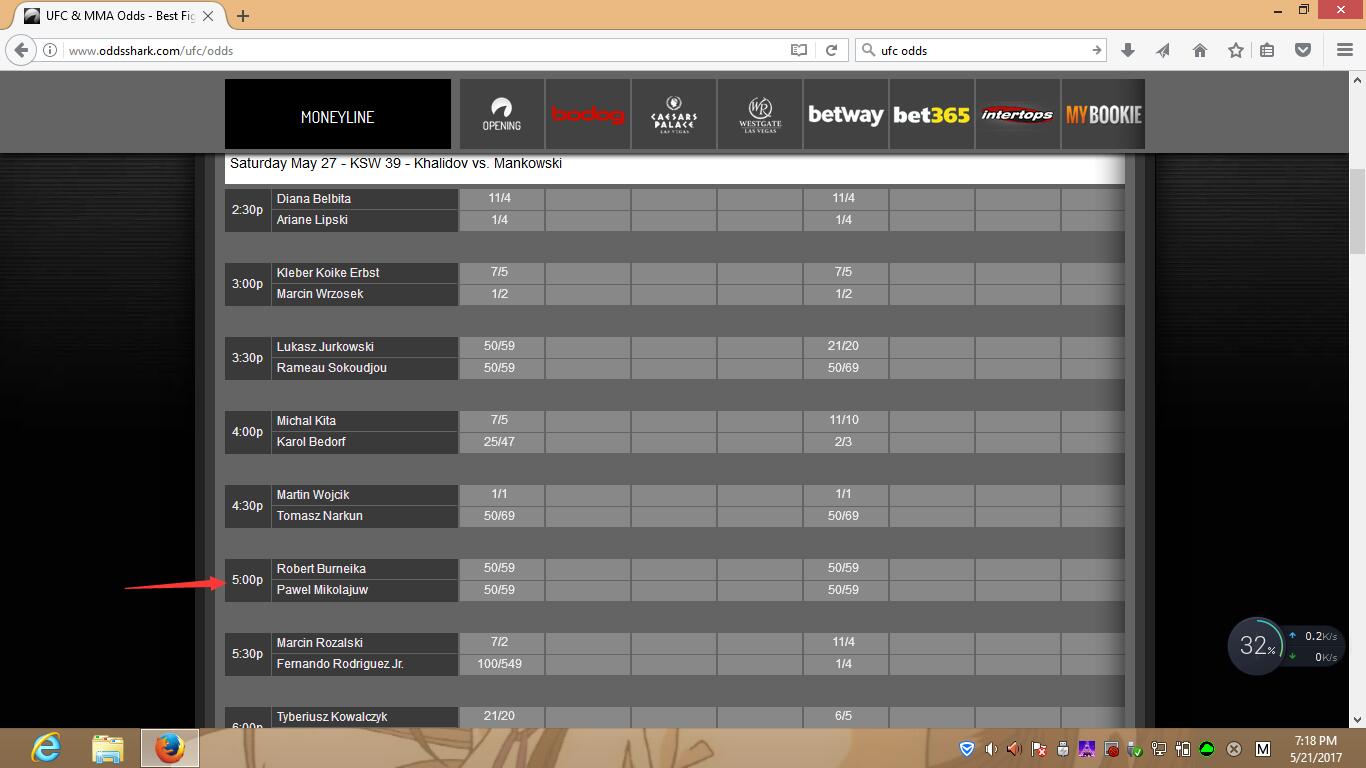Viewport: 1366px width, 768px height.
Task: Open the Firefox hamburger menu
Action: pos(1345,50)
